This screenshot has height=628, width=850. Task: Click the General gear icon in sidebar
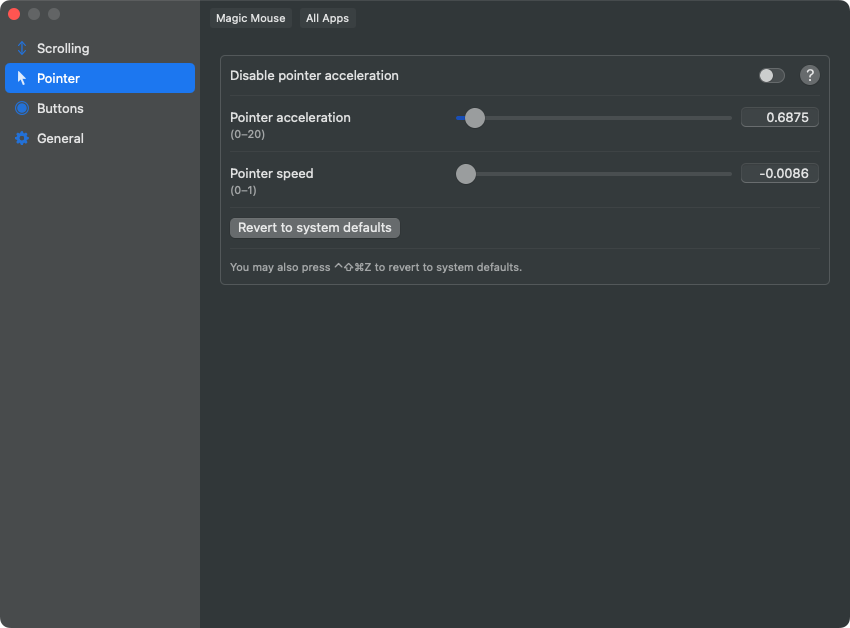click(x=22, y=138)
